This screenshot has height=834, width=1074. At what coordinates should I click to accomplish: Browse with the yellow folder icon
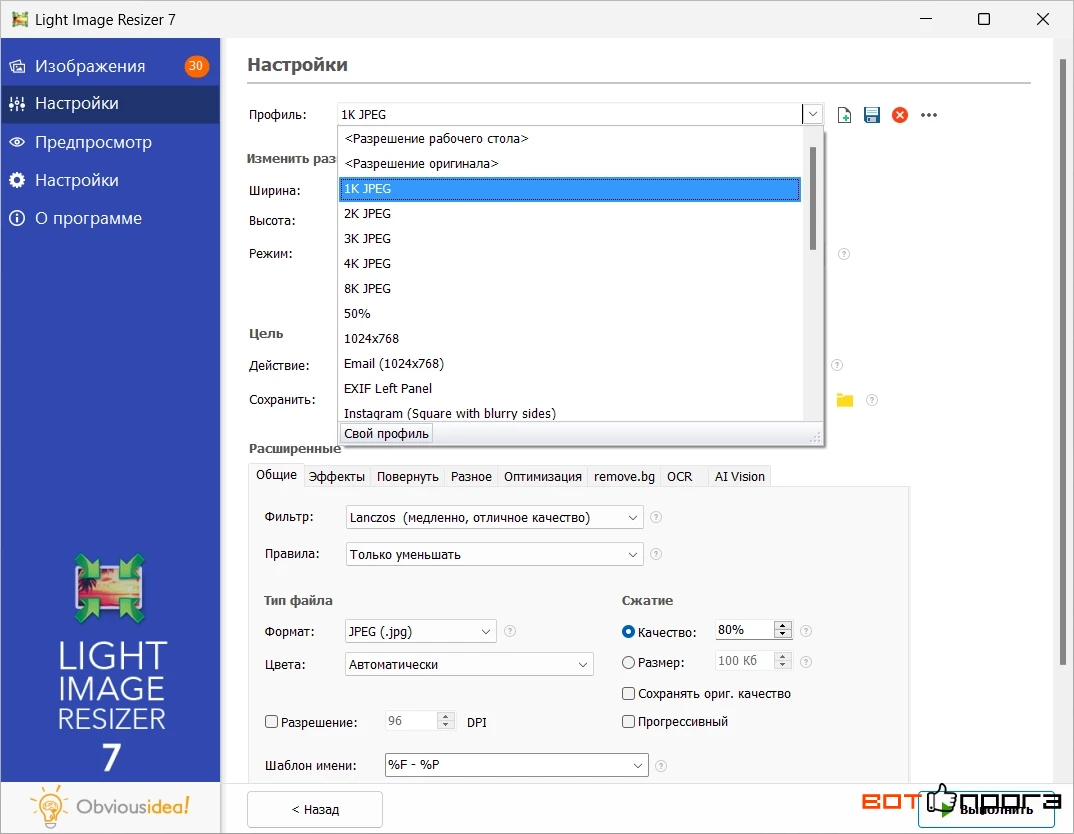845,400
